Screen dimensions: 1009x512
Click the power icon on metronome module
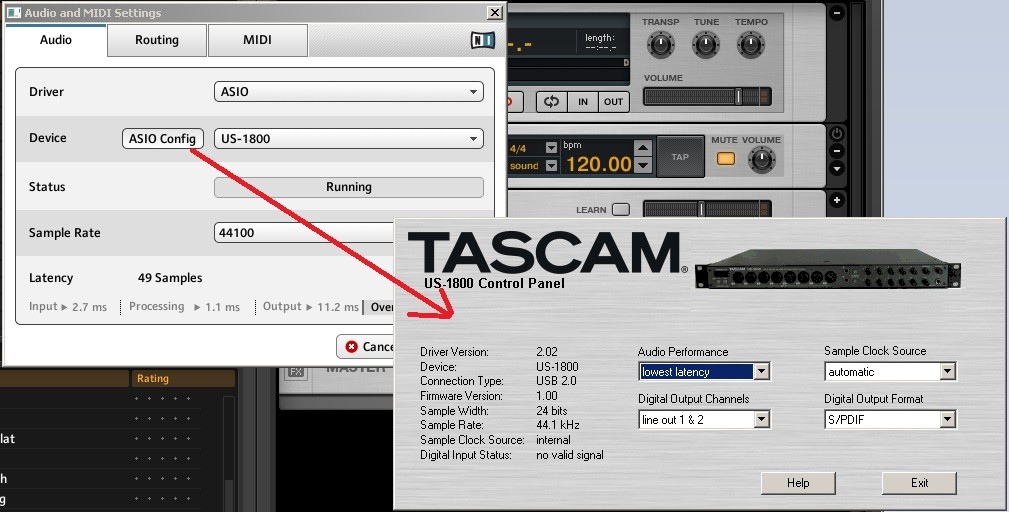point(837,134)
